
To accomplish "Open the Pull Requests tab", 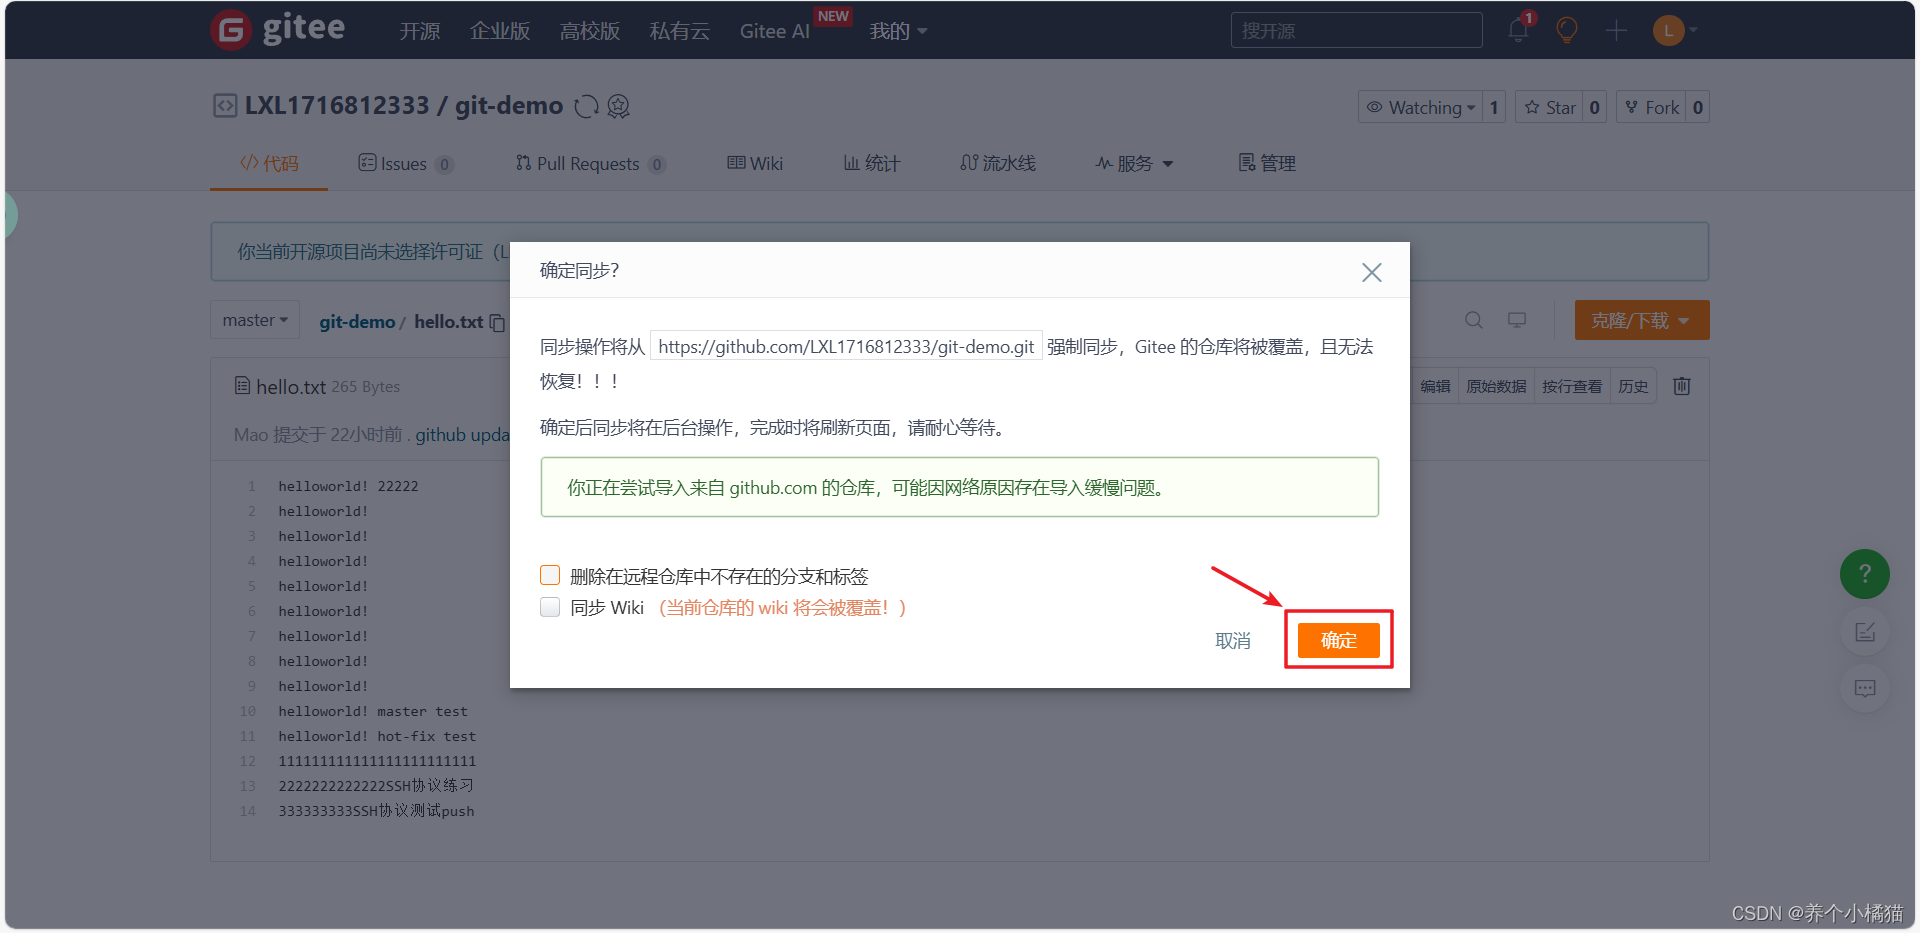I will click(590, 163).
